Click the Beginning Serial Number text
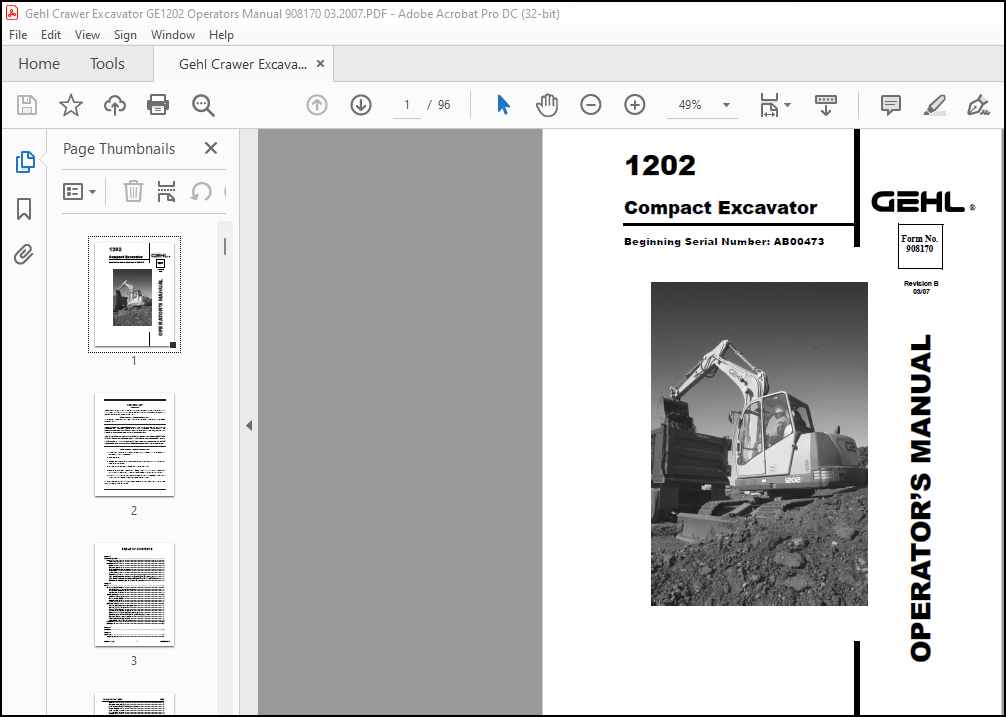Image resolution: width=1006 pixels, height=717 pixels. click(724, 242)
